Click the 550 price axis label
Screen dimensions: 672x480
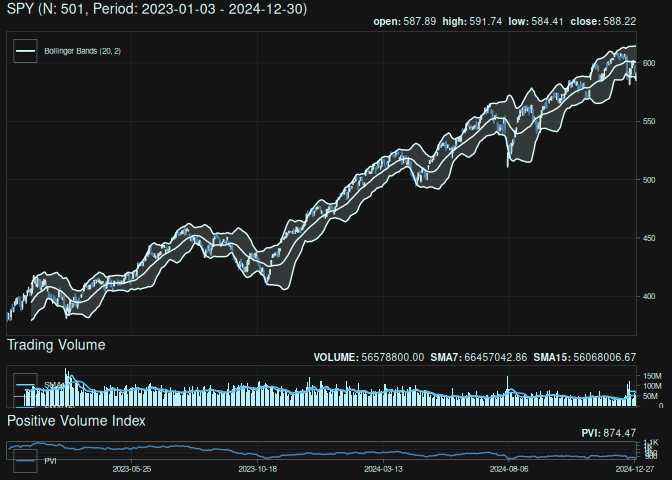point(649,121)
